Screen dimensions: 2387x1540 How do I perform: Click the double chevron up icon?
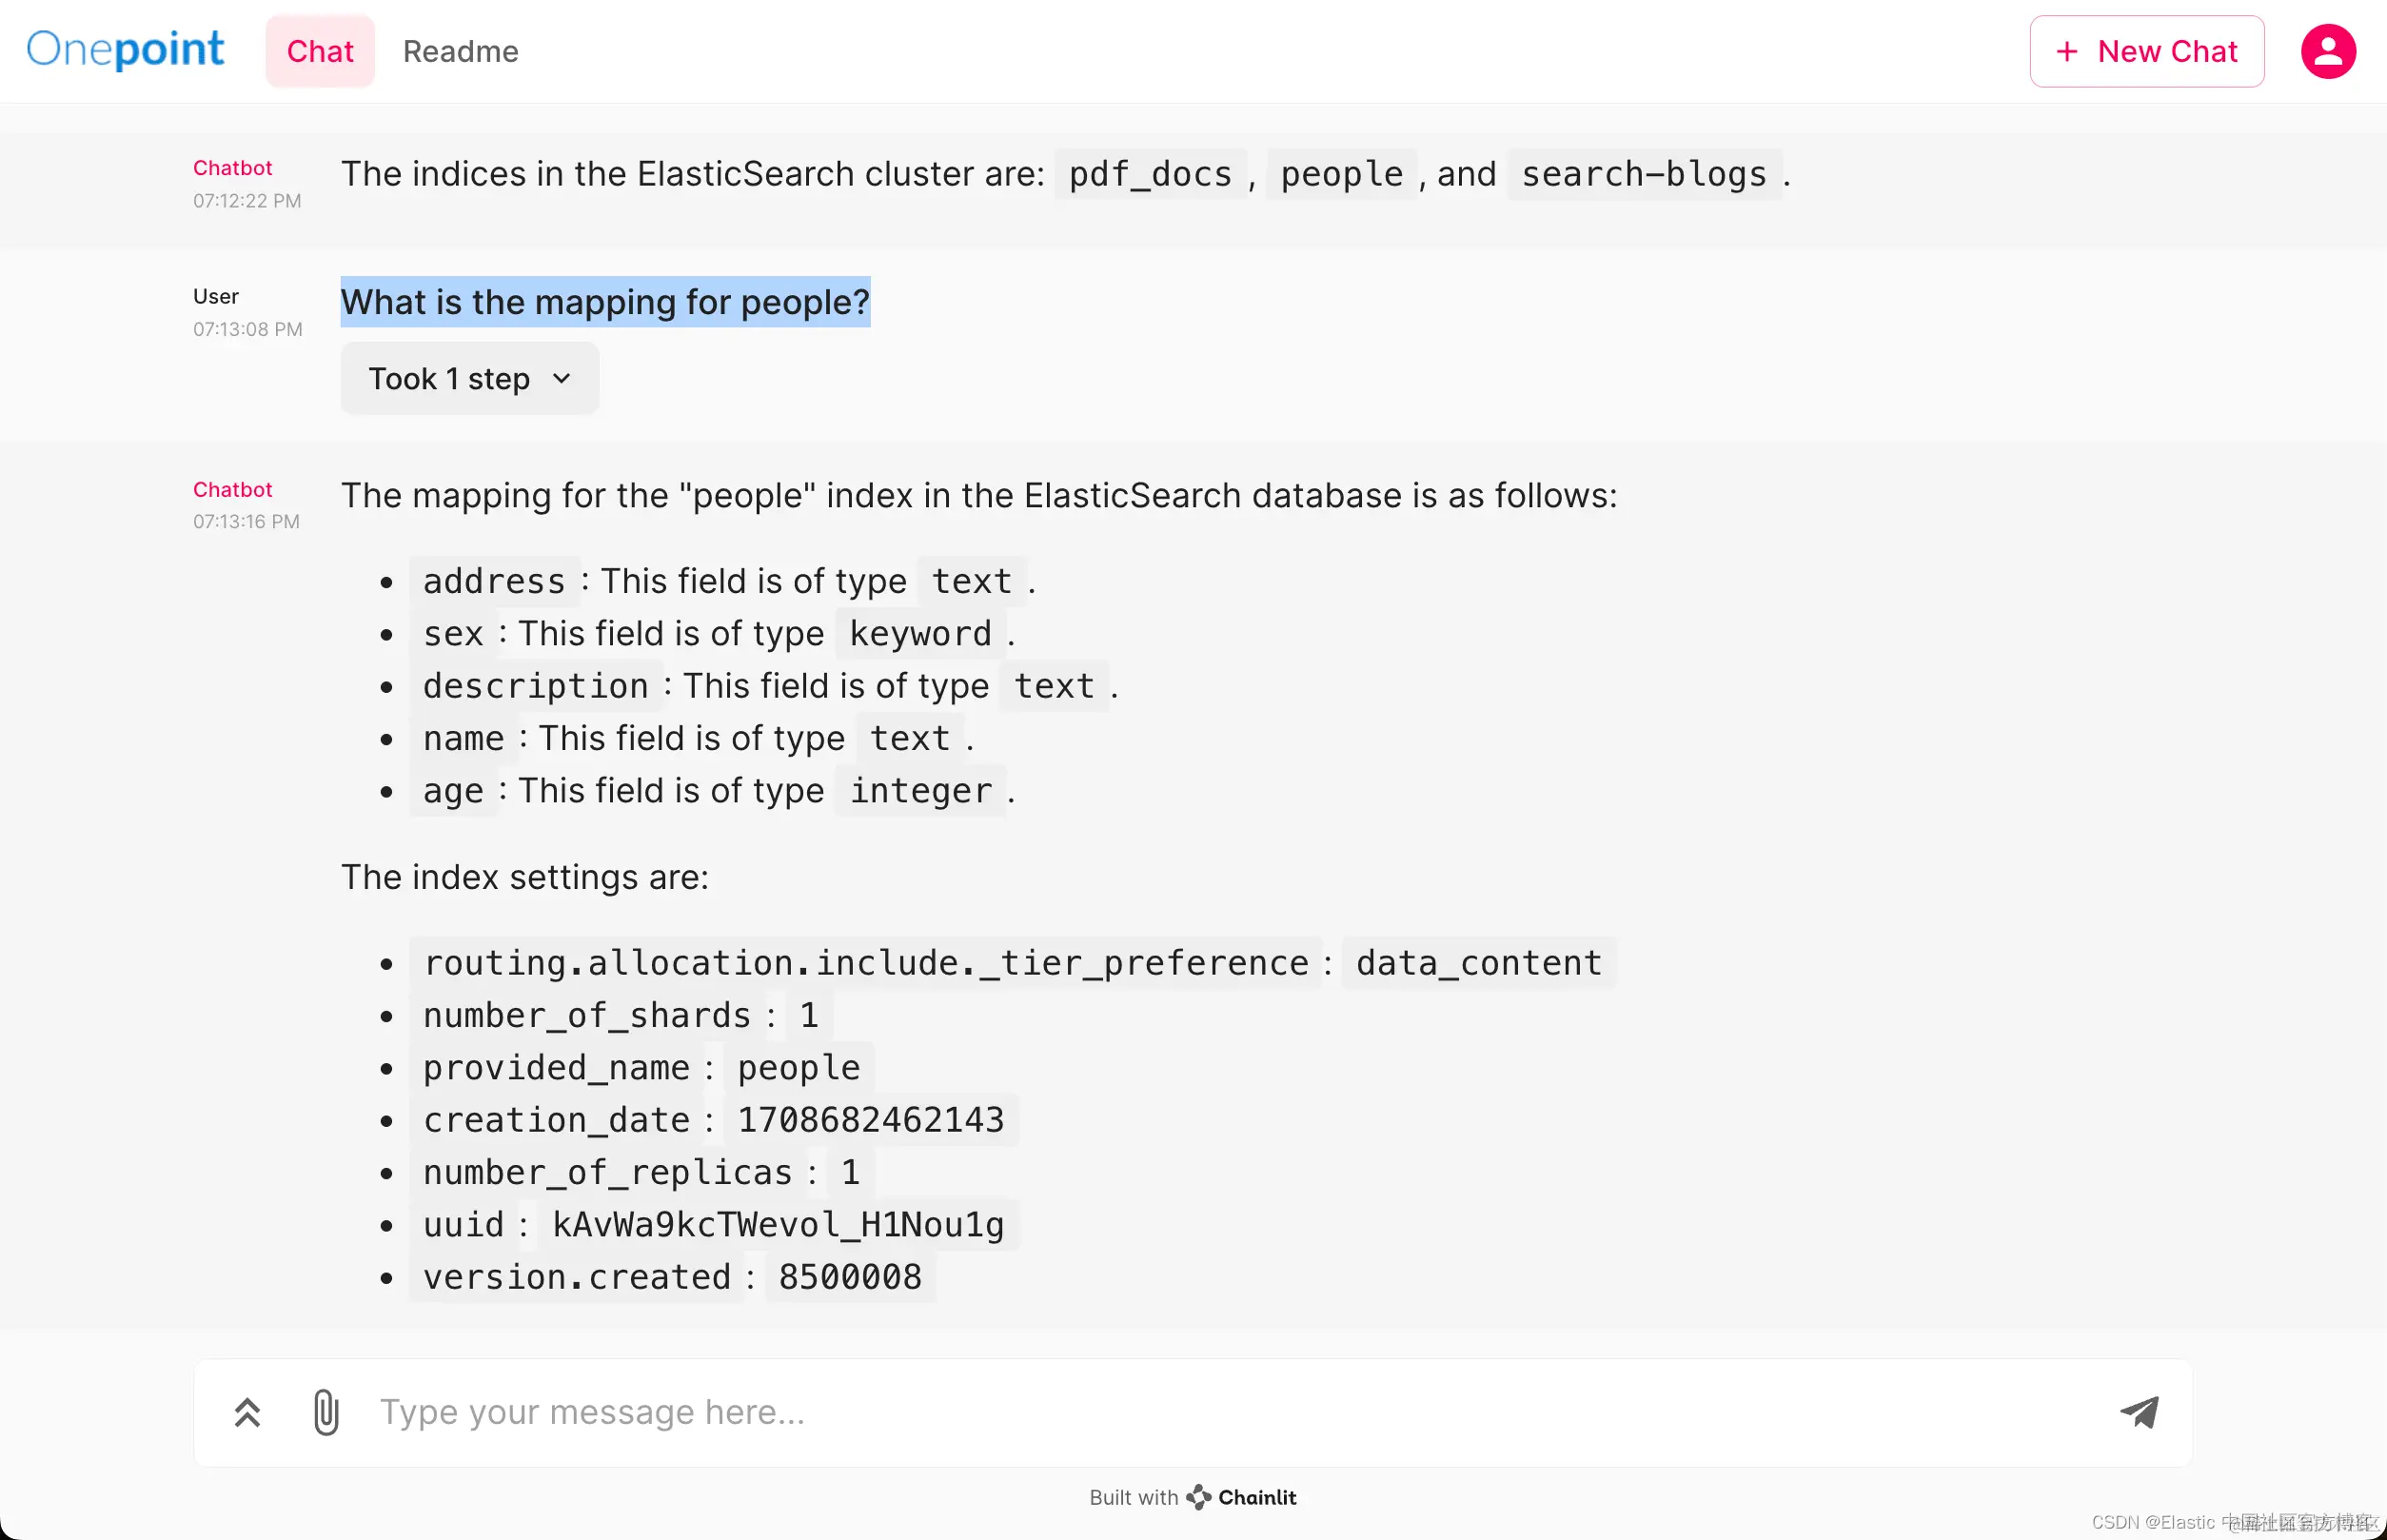point(247,1412)
